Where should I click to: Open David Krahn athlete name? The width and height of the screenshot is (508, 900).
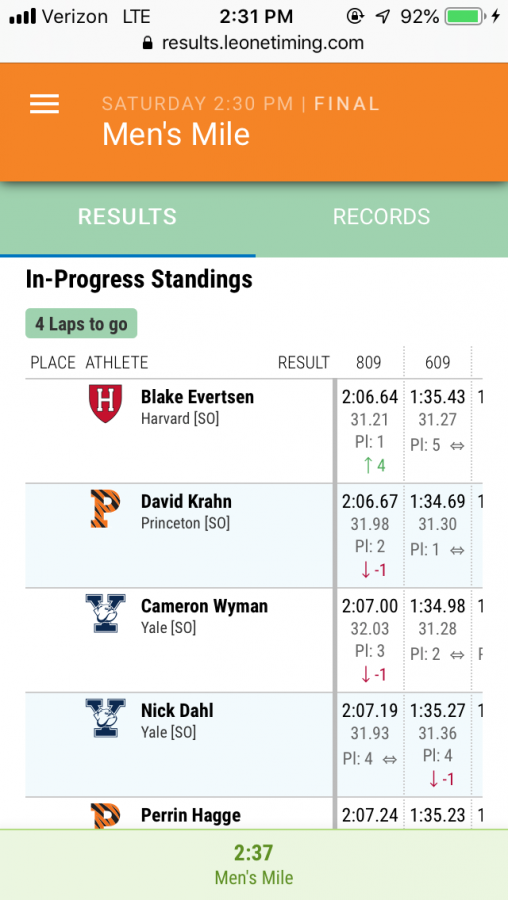coord(187,501)
